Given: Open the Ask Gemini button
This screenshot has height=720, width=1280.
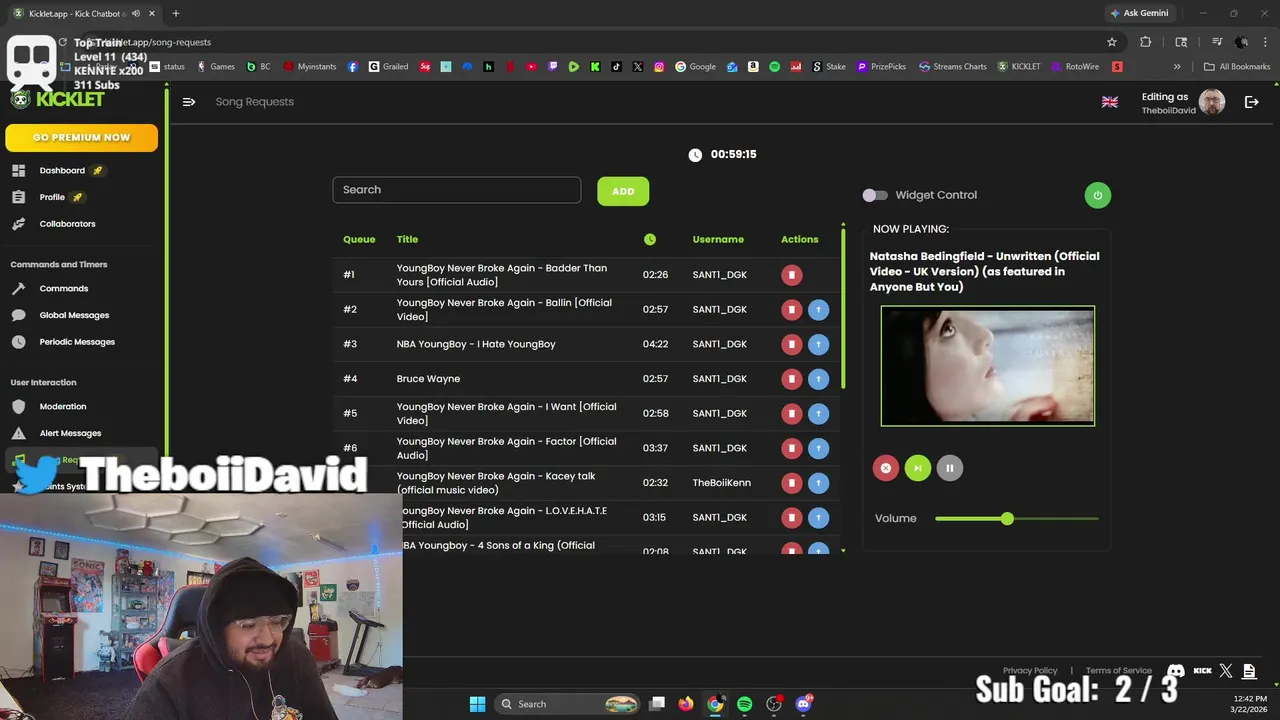Looking at the screenshot, I should (x=1139, y=13).
